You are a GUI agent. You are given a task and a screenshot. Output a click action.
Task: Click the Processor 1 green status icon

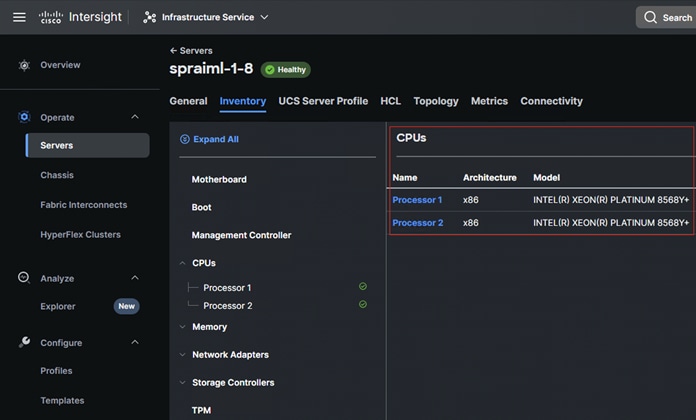pos(363,286)
